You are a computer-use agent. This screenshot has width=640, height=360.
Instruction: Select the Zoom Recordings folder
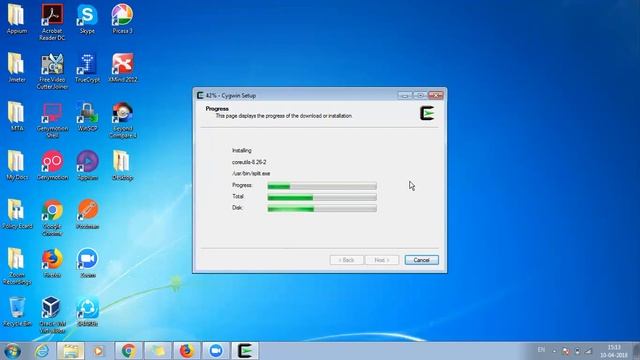coord(17,267)
